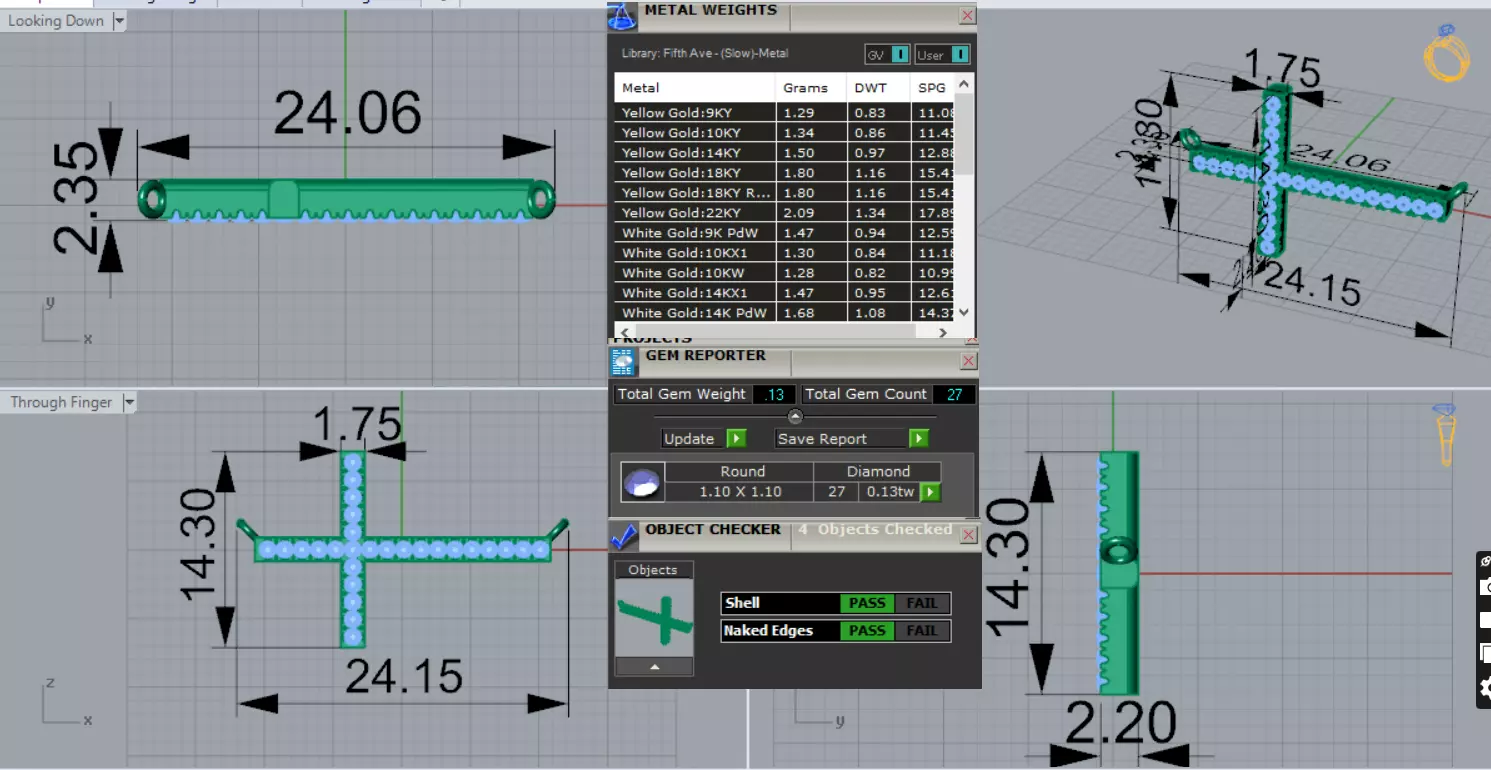The height and width of the screenshot is (770, 1491).
Task: Select Shell PASS indicator
Action: click(867, 603)
